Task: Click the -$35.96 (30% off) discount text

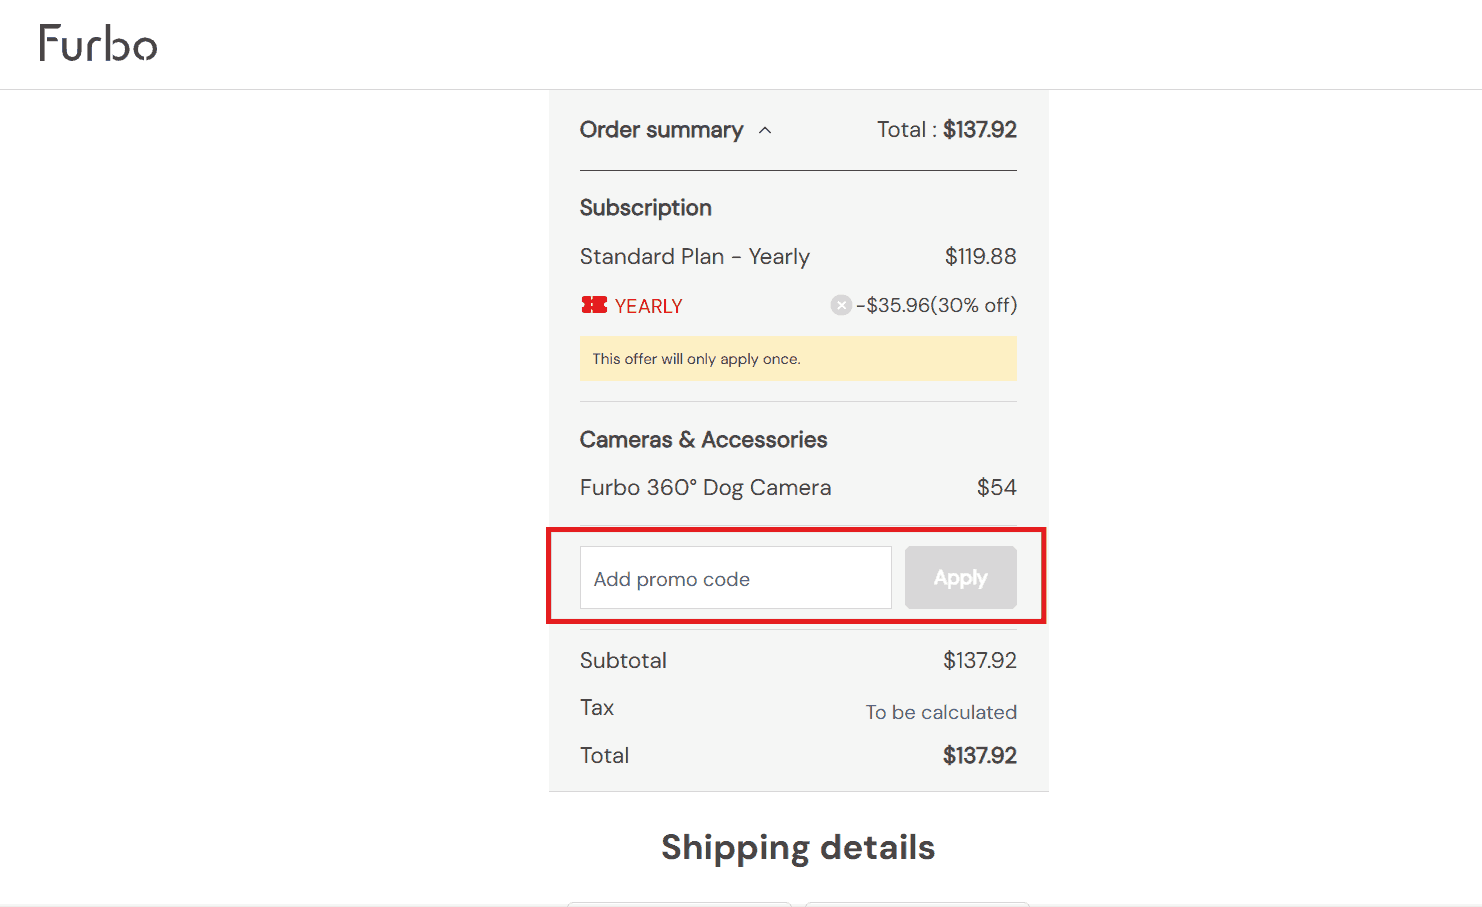Action: pyautogui.click(x=936, y=305)
